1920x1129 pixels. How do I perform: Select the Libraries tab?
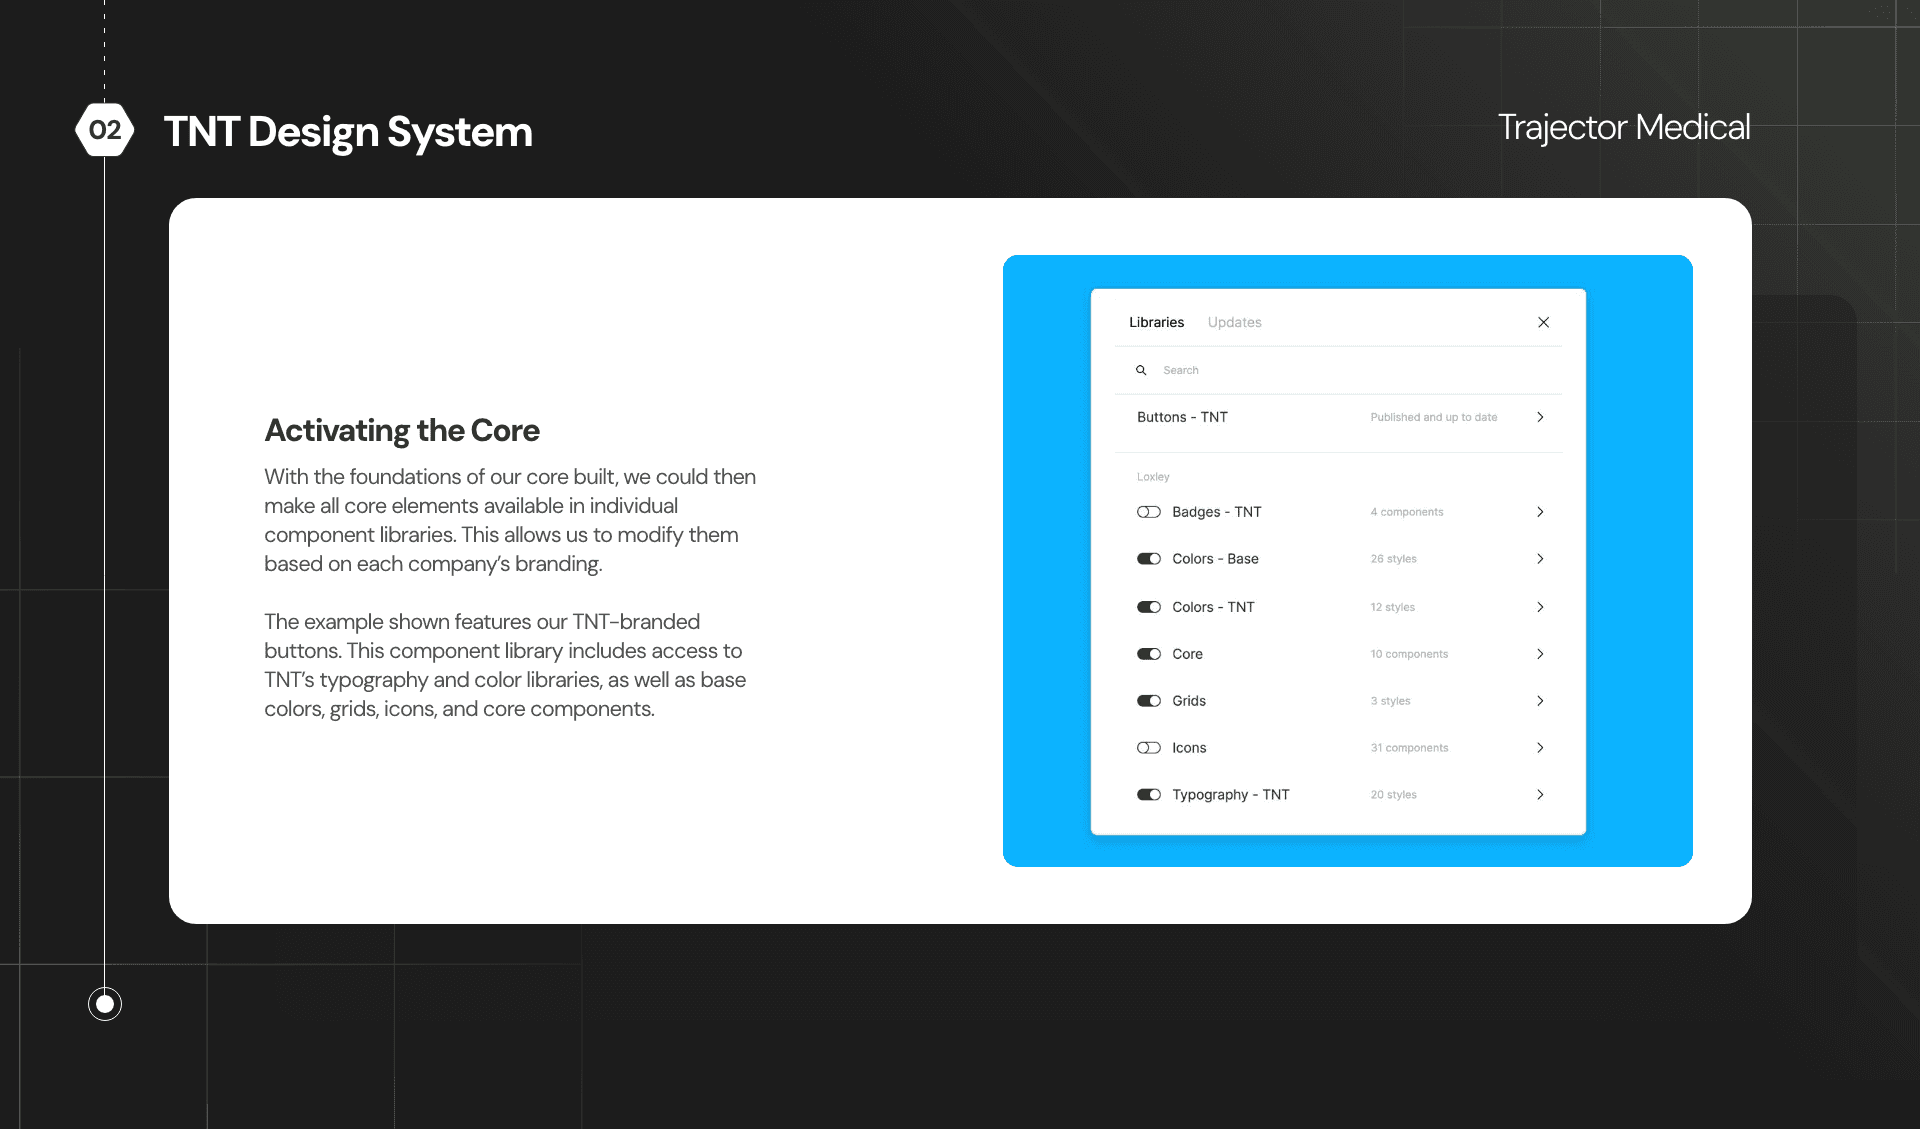1156,322
